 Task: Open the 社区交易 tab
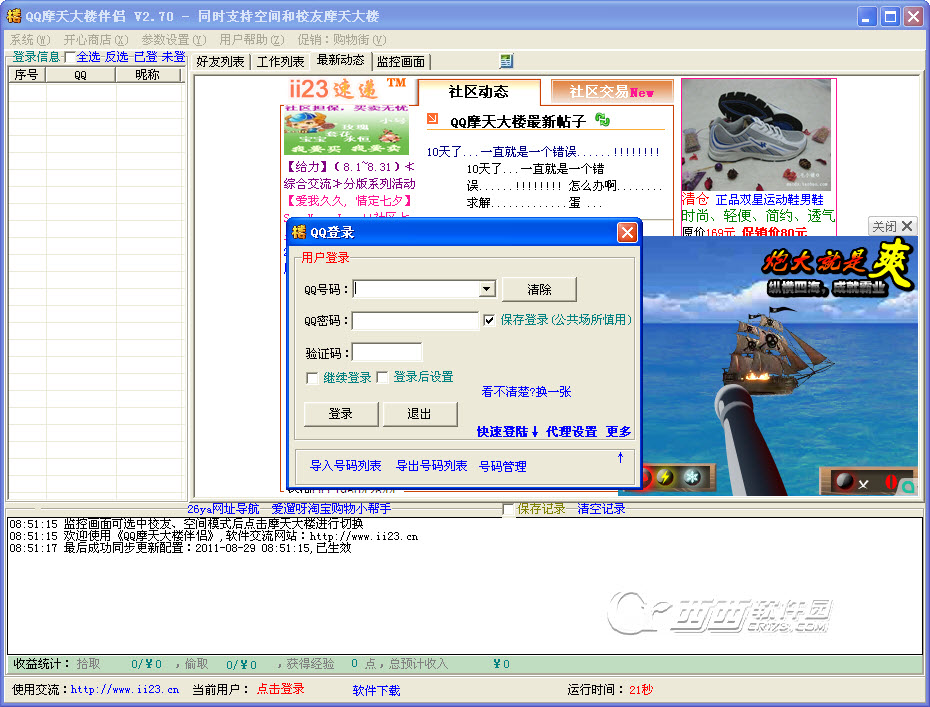click(x=610, y=92)
